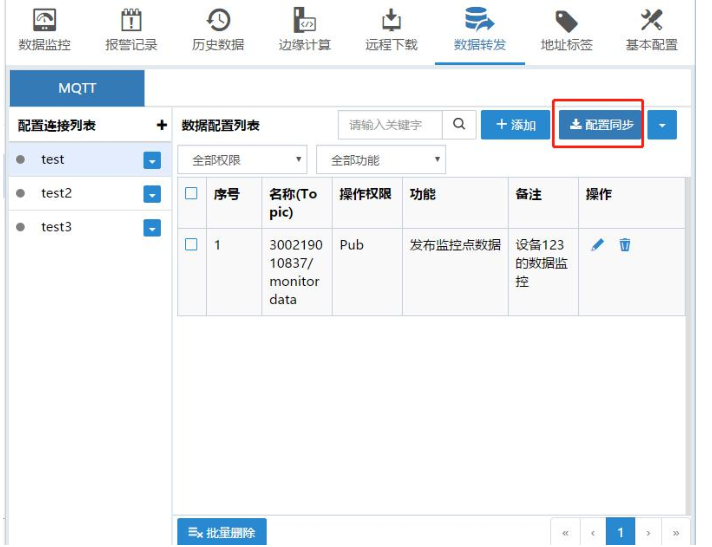Switch to the 基本配置 tab label
Viewport: 712px width, 547px height.
point(652,45)
